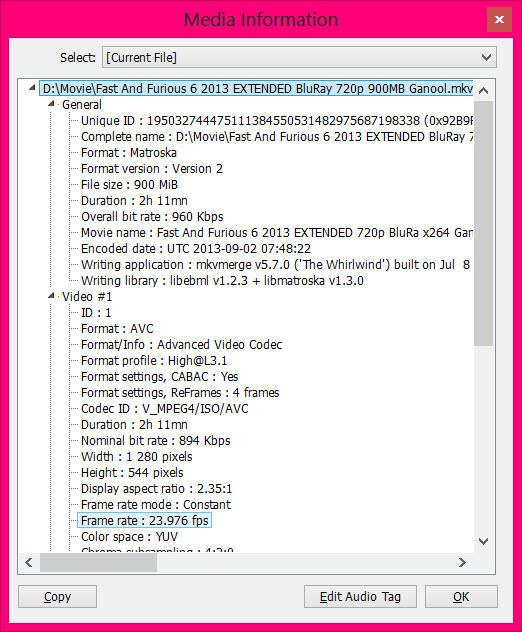The image size is (522, 632).
Task: Select the Format : Matroska entry
Action: click(x=129, y=153)
